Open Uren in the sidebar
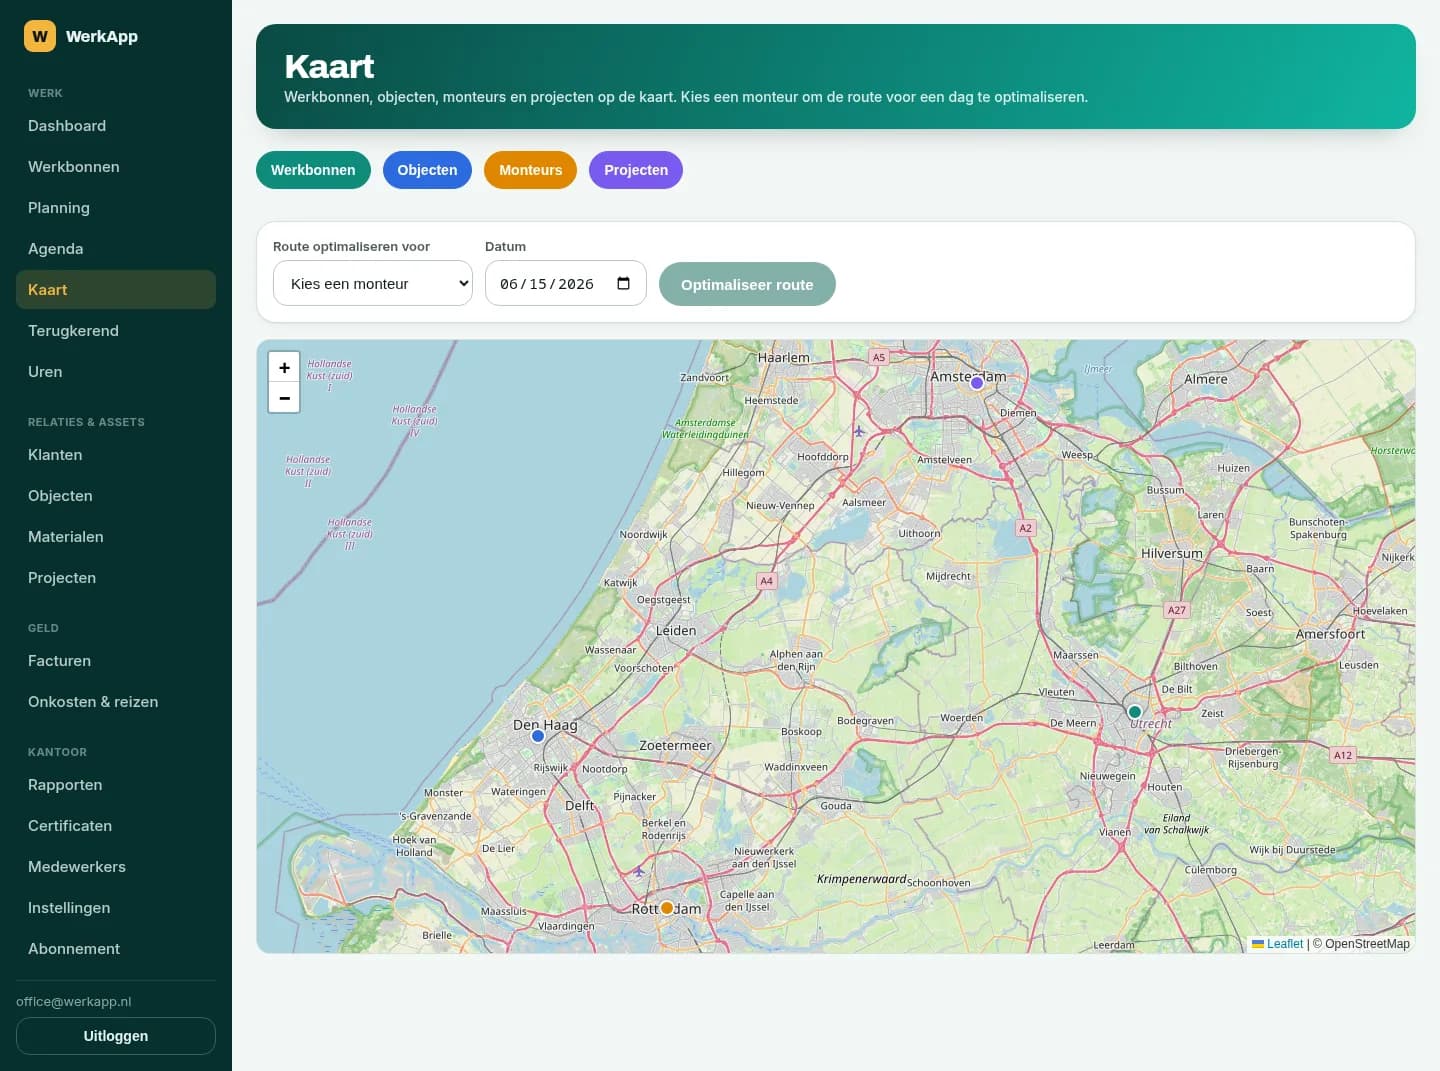The image size is (1440, 1071). [116, 372]
